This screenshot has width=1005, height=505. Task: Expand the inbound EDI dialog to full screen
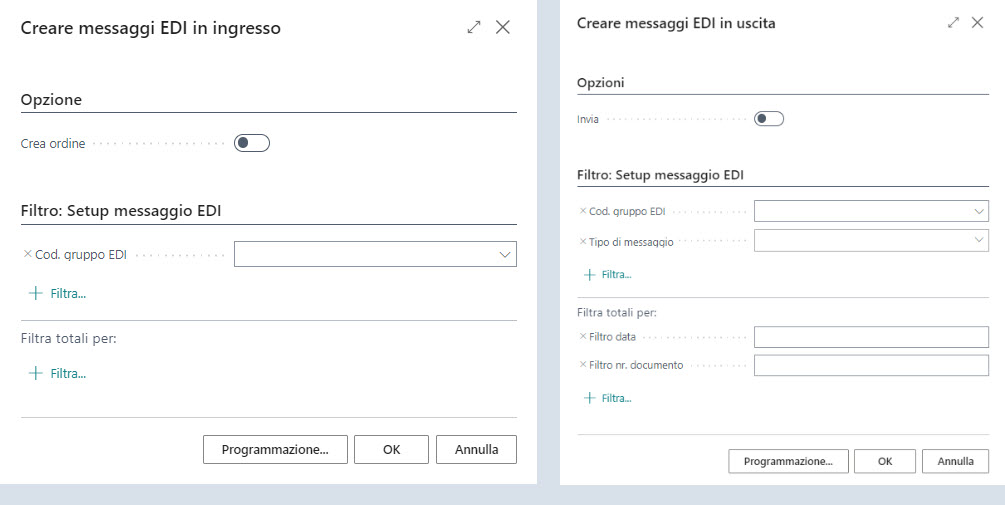pyautogui.click(x=474, y=28)
